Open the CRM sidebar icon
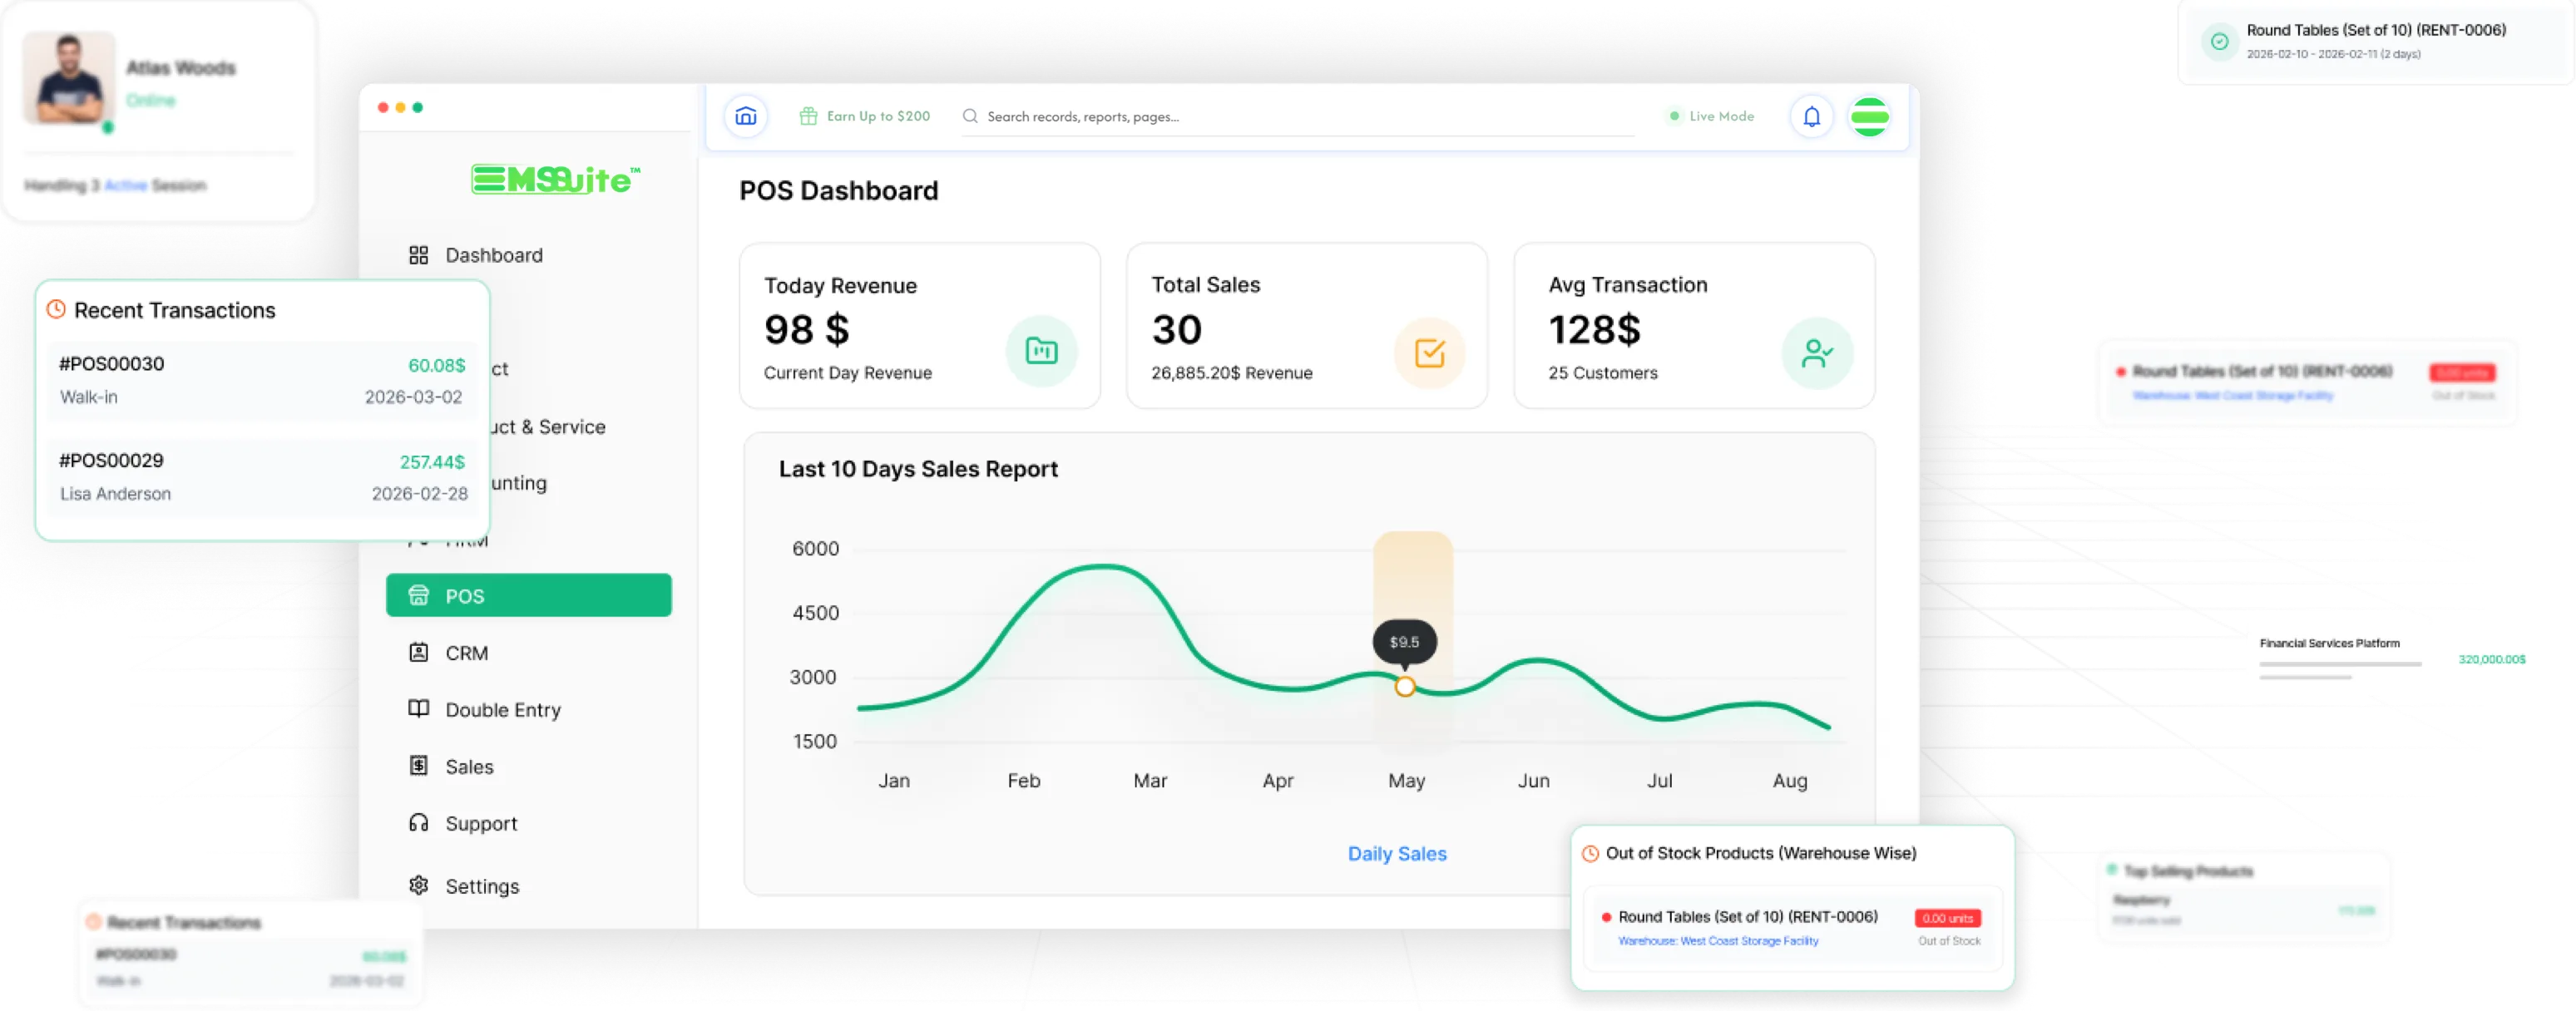 click(418, 652)
